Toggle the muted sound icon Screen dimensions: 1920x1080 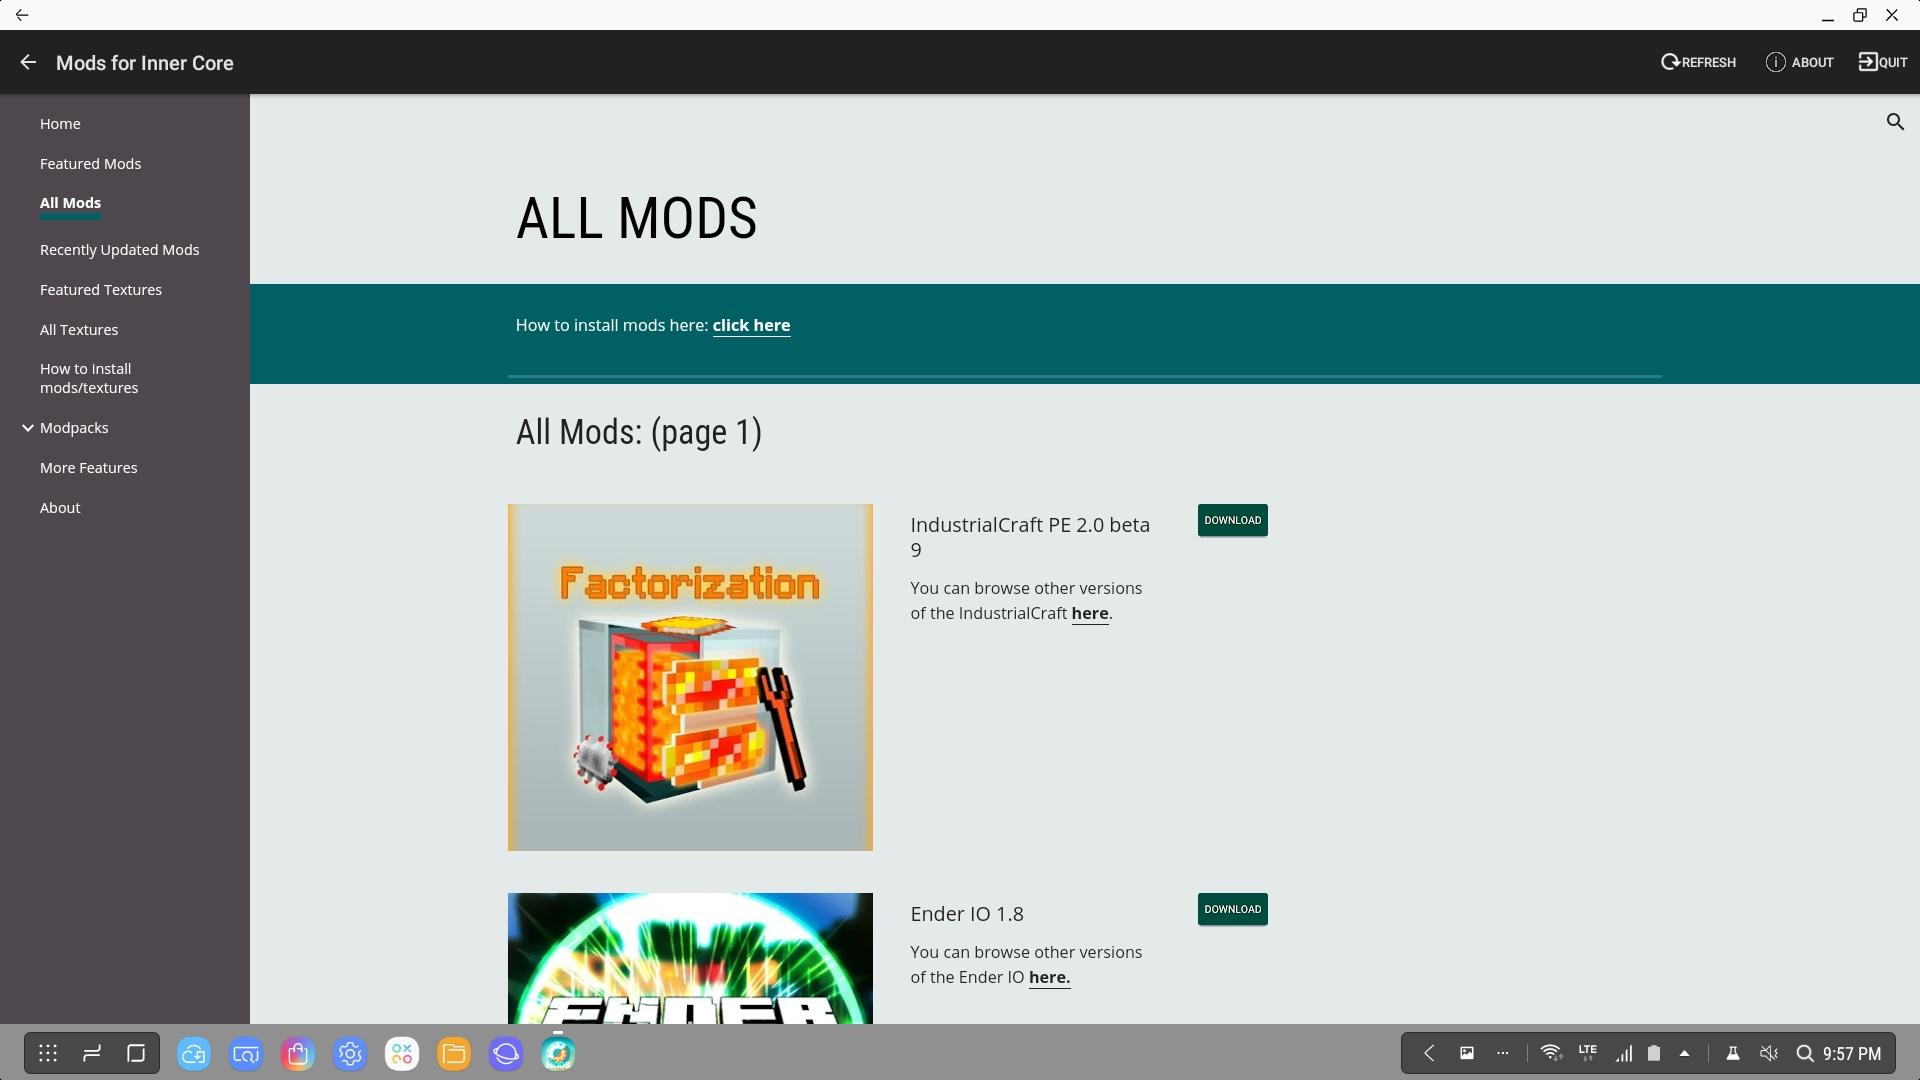coord(1769,1053)
